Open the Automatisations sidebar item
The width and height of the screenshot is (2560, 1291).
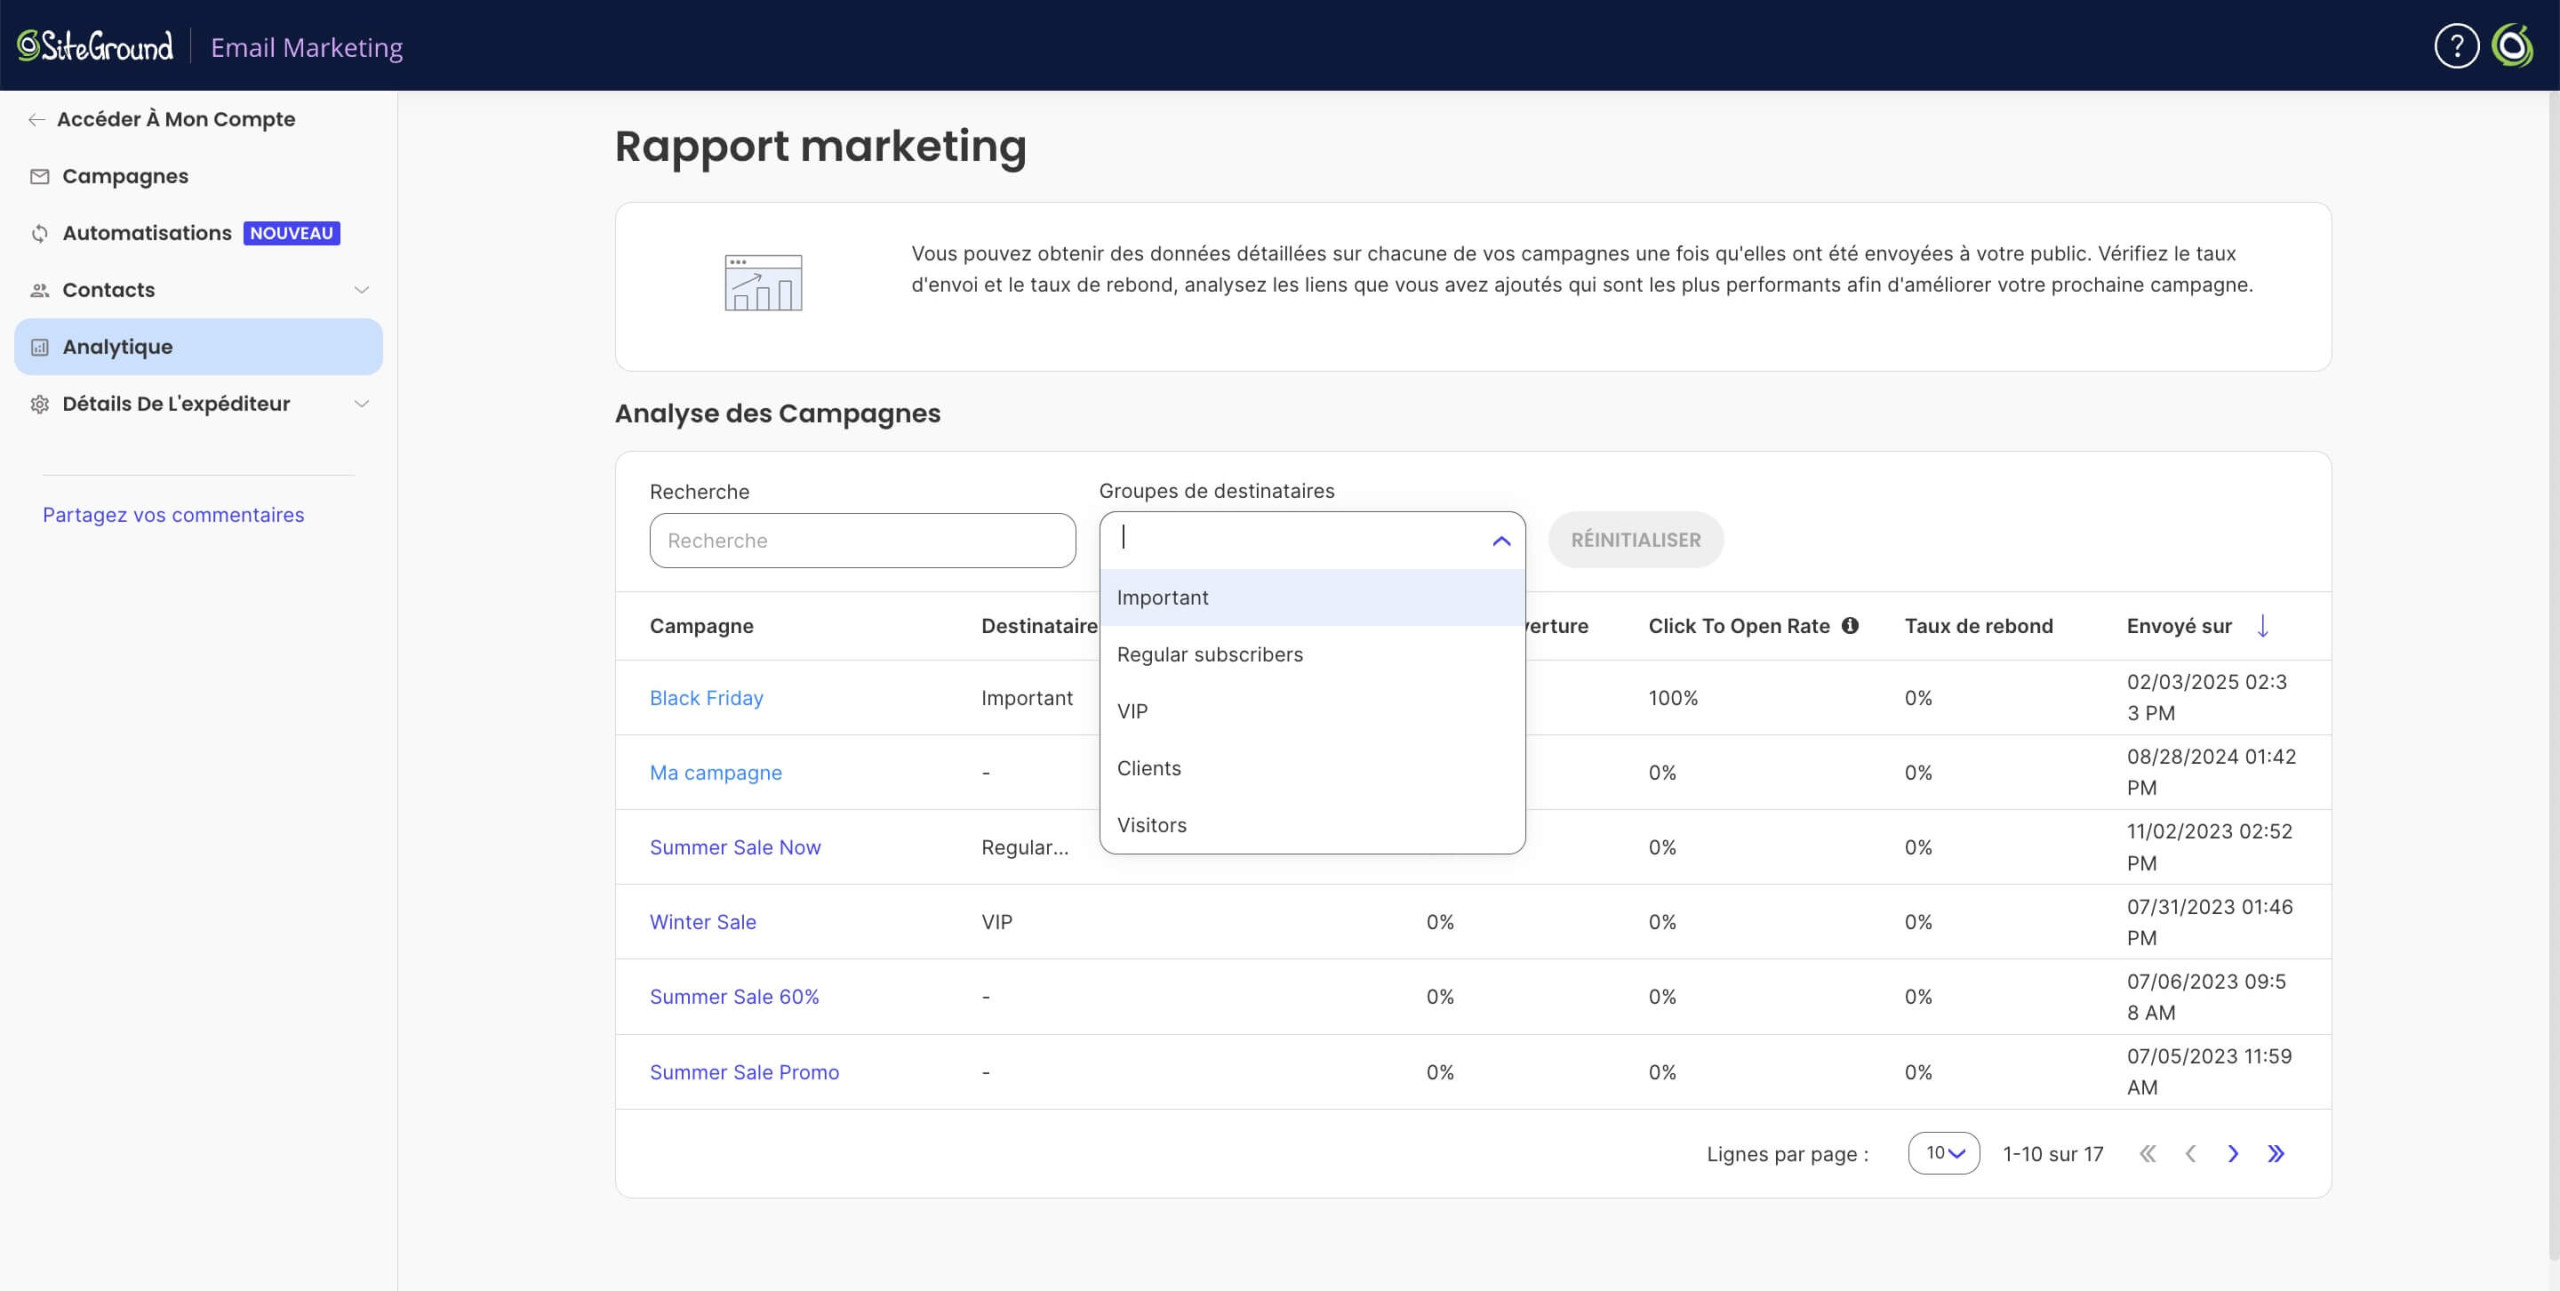[198, 234]
